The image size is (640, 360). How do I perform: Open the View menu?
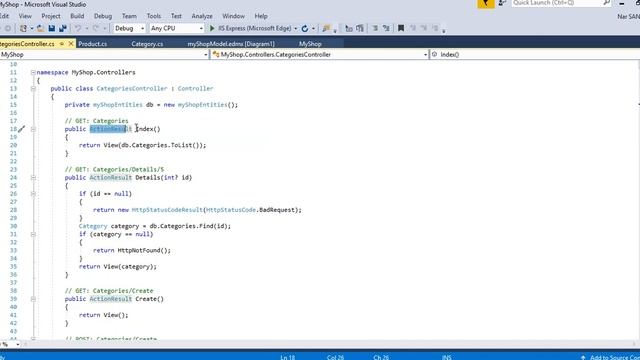pyautogui.click(x=25, y=16)
